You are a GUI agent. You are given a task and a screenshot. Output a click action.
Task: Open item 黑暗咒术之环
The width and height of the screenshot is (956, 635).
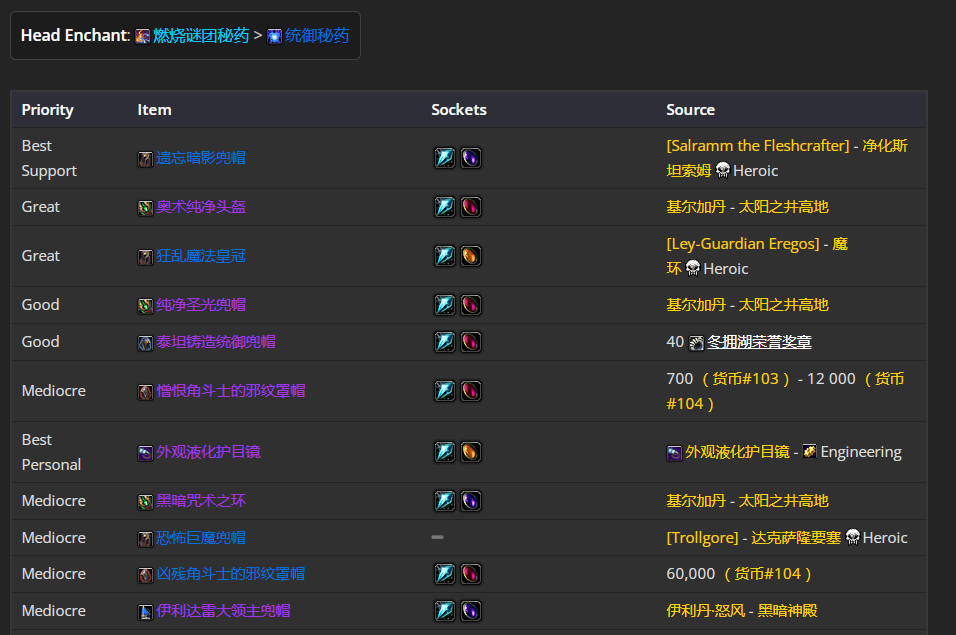[x=201, y=500]
